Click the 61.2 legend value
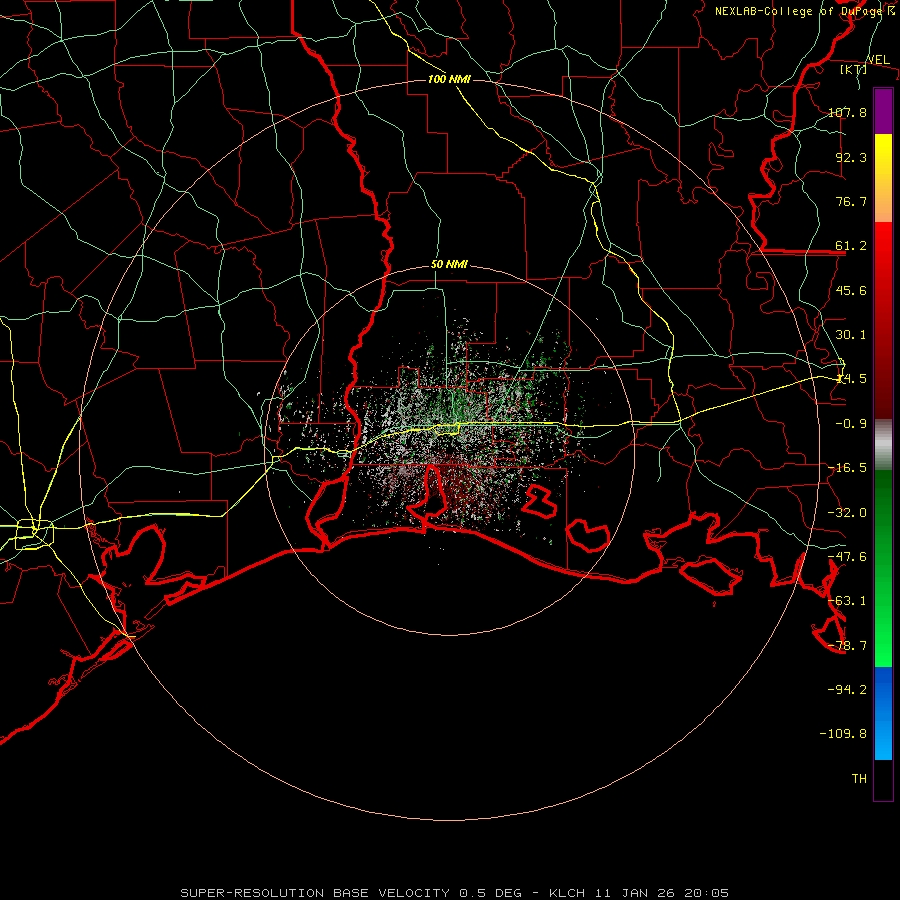Viewport: 900px width, 900px height. click(x=851, y=246)
